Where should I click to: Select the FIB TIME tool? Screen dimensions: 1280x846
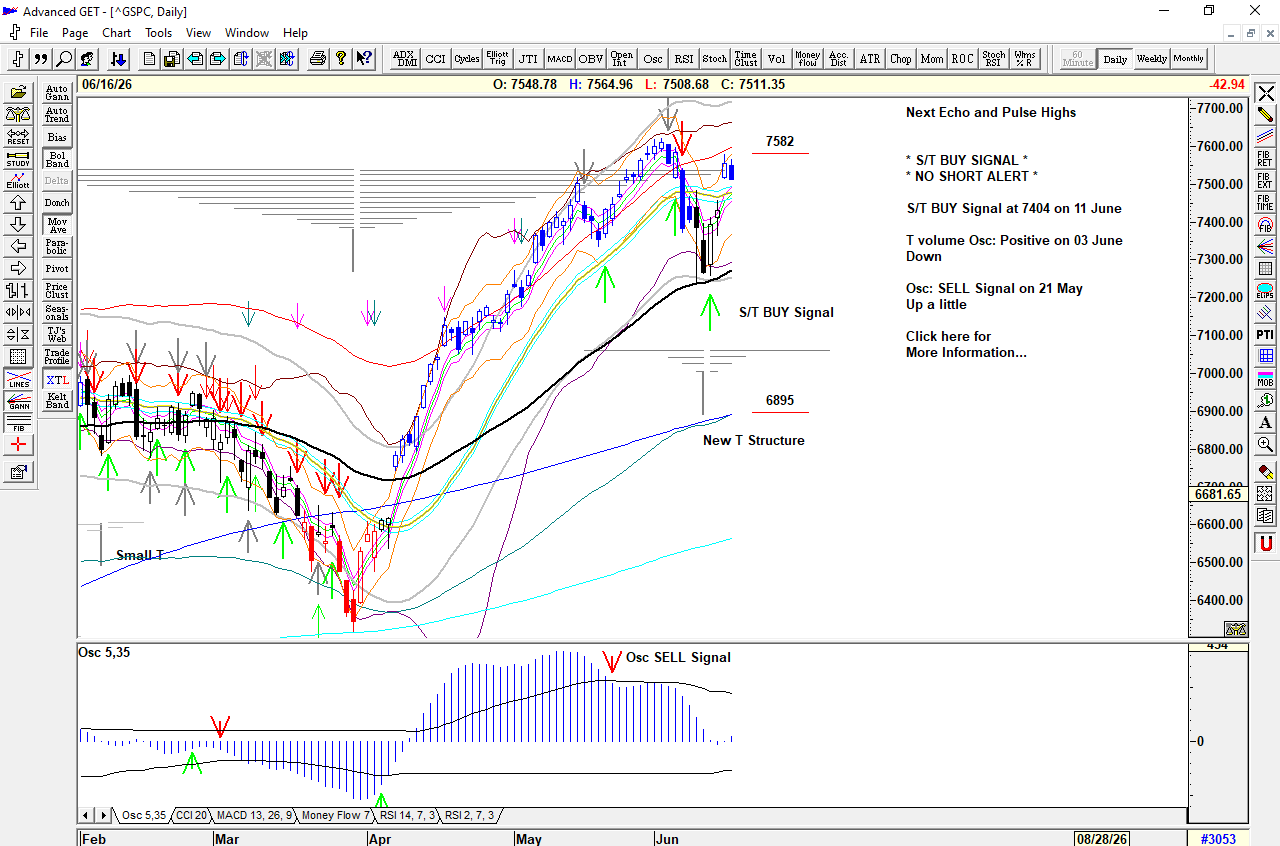[1265, 202]
